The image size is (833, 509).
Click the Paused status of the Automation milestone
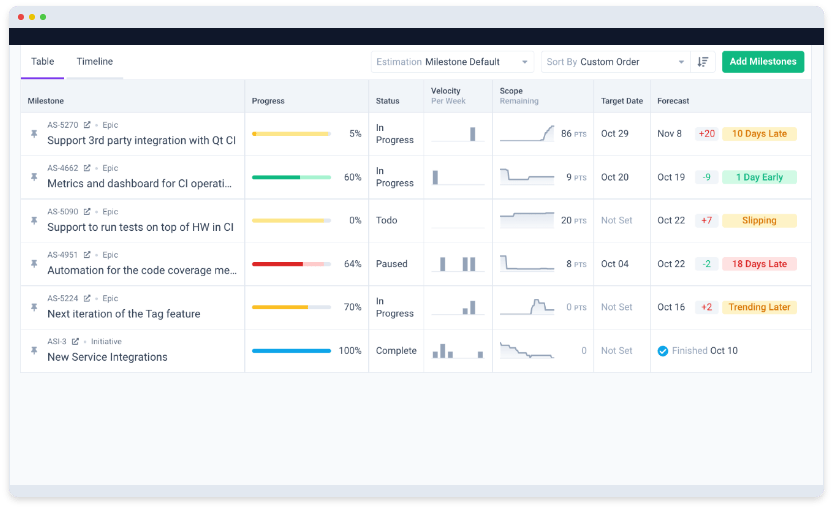point(391,264)
